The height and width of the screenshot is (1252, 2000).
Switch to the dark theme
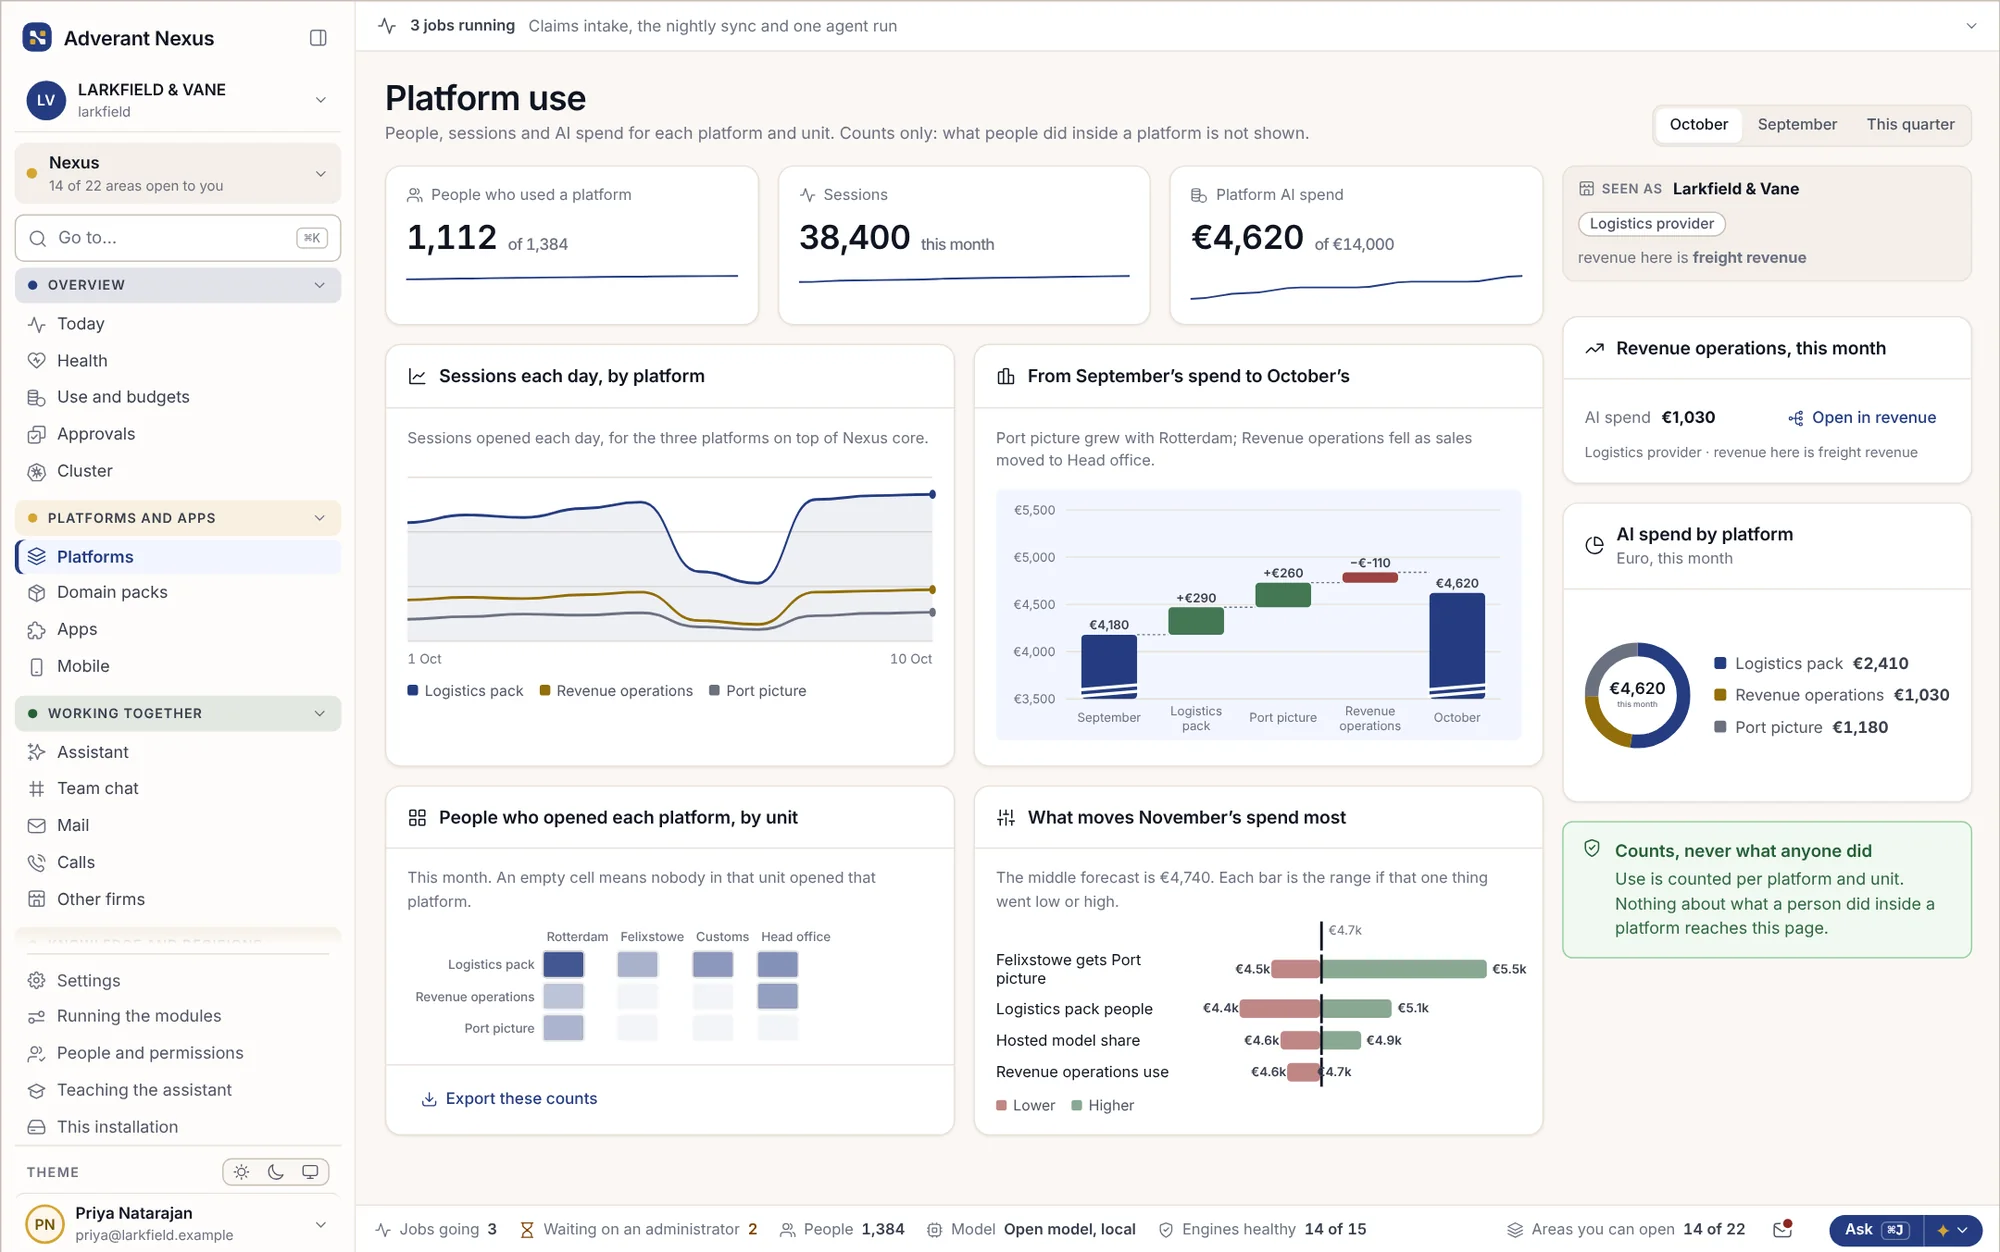click(x=276, y=1172)
